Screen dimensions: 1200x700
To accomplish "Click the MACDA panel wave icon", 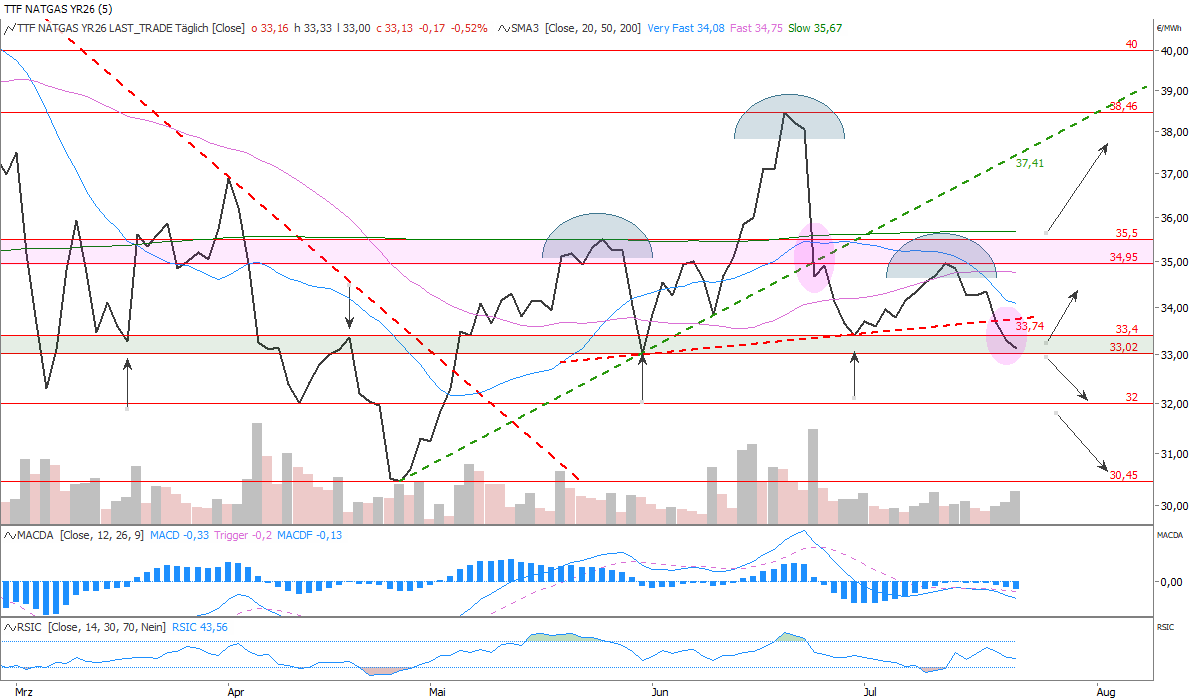I will [x=9, y=536].
